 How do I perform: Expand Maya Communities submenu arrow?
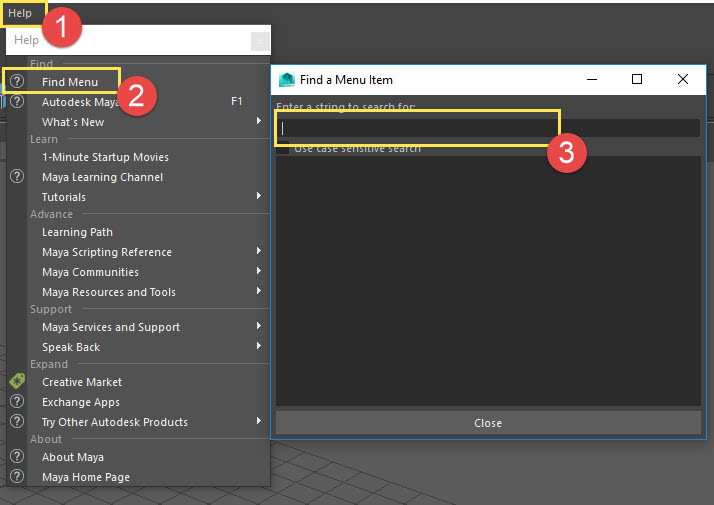[259, 271]
